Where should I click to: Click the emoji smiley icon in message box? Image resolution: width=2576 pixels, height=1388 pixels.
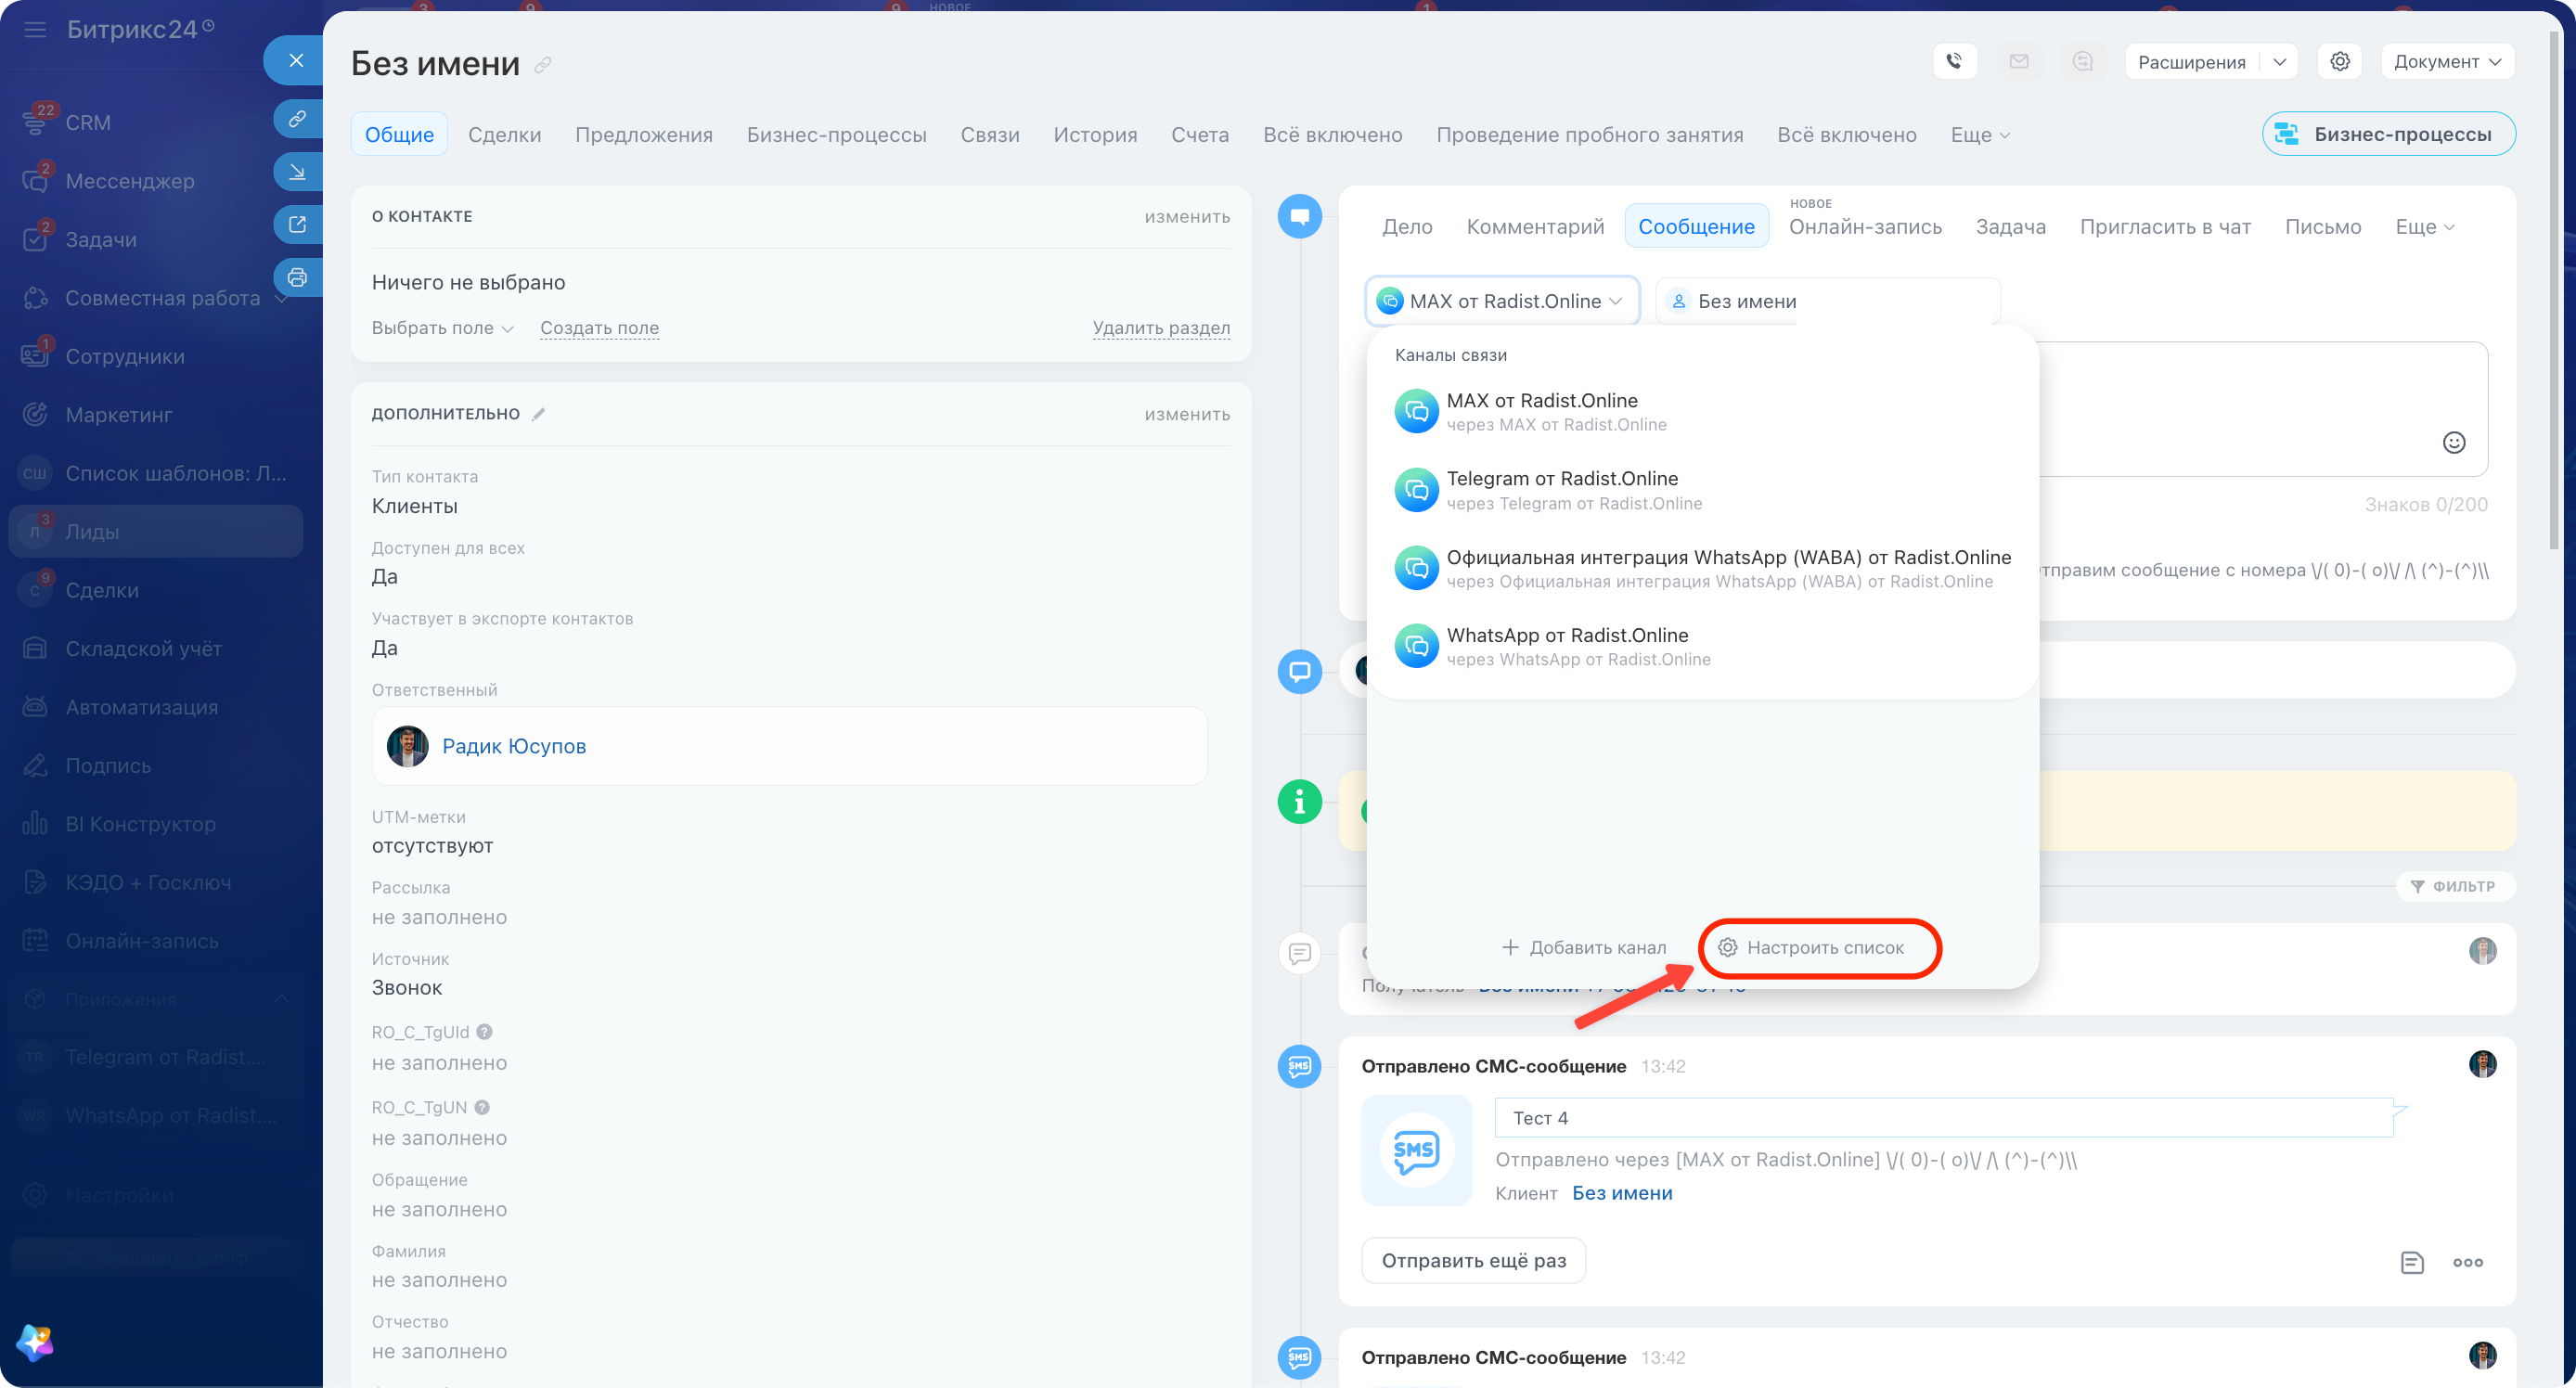[2453, 442]
